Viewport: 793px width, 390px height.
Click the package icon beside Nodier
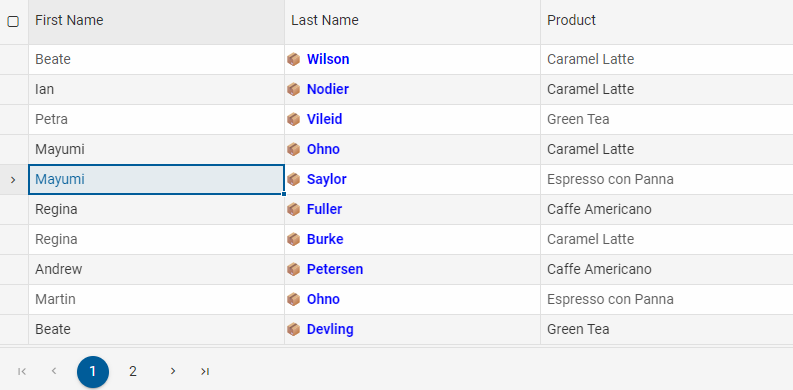293,90
